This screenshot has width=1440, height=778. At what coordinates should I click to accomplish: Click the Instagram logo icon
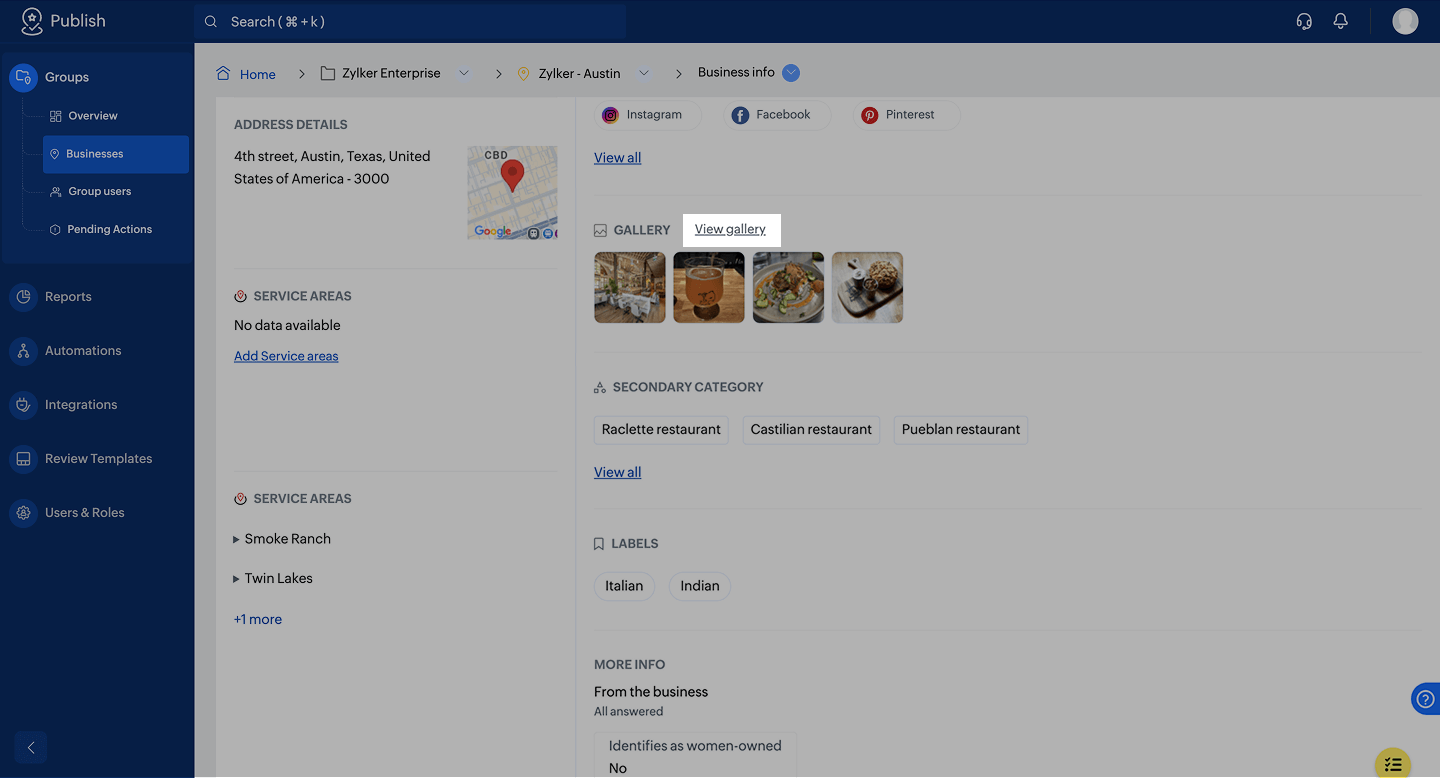tap(610, 115)
